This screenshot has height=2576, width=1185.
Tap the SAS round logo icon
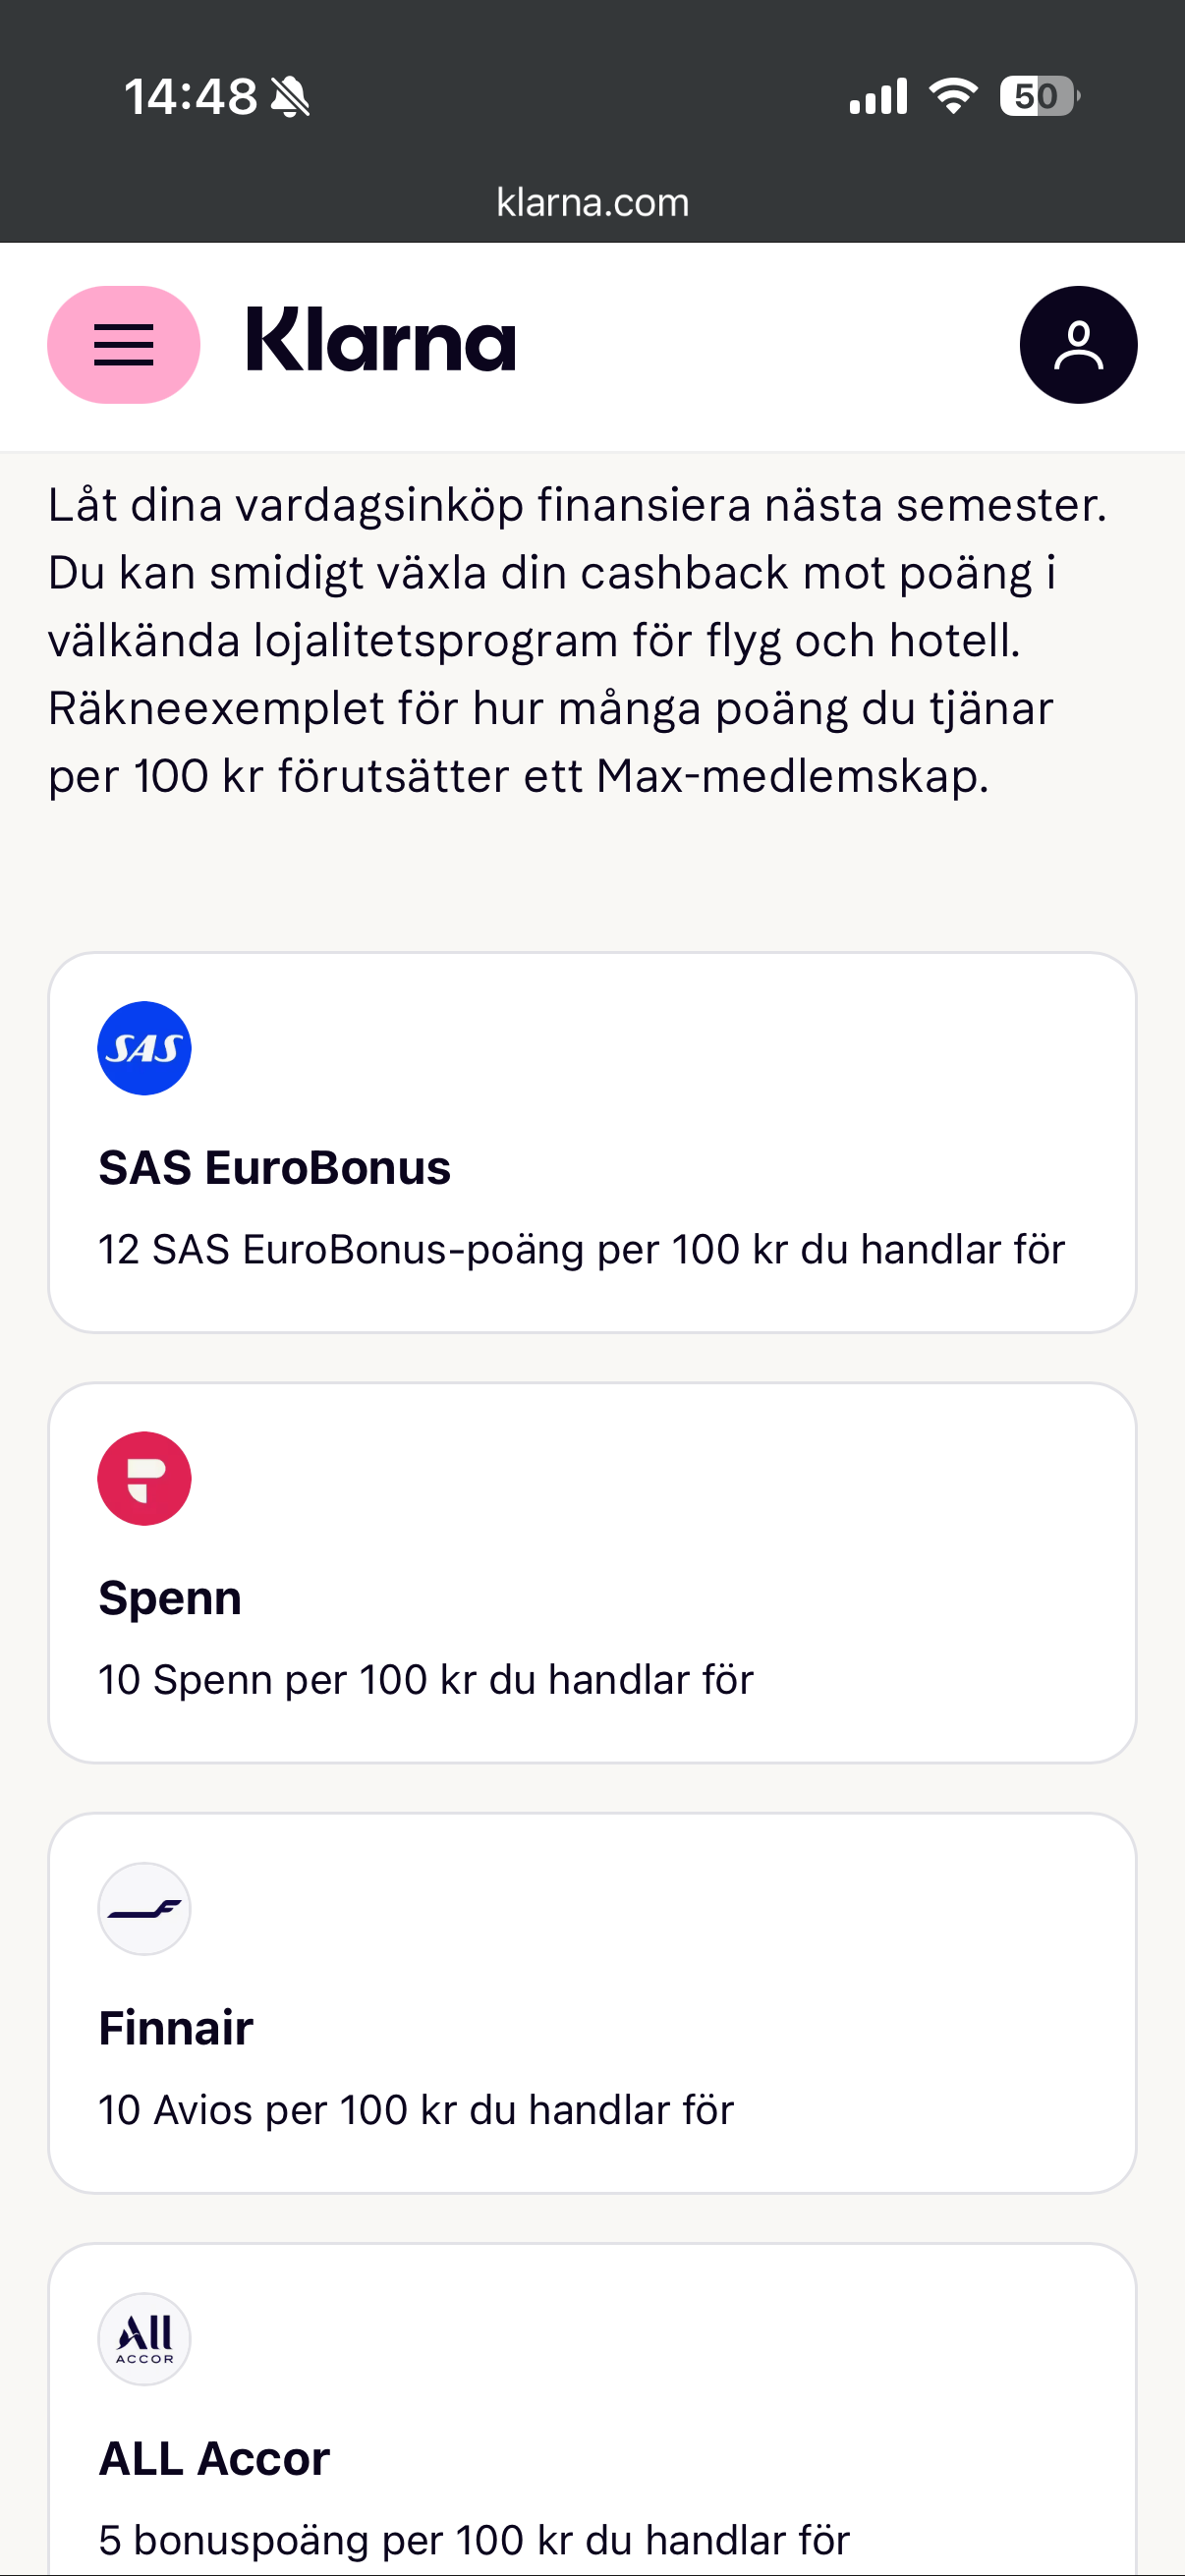144,1048
